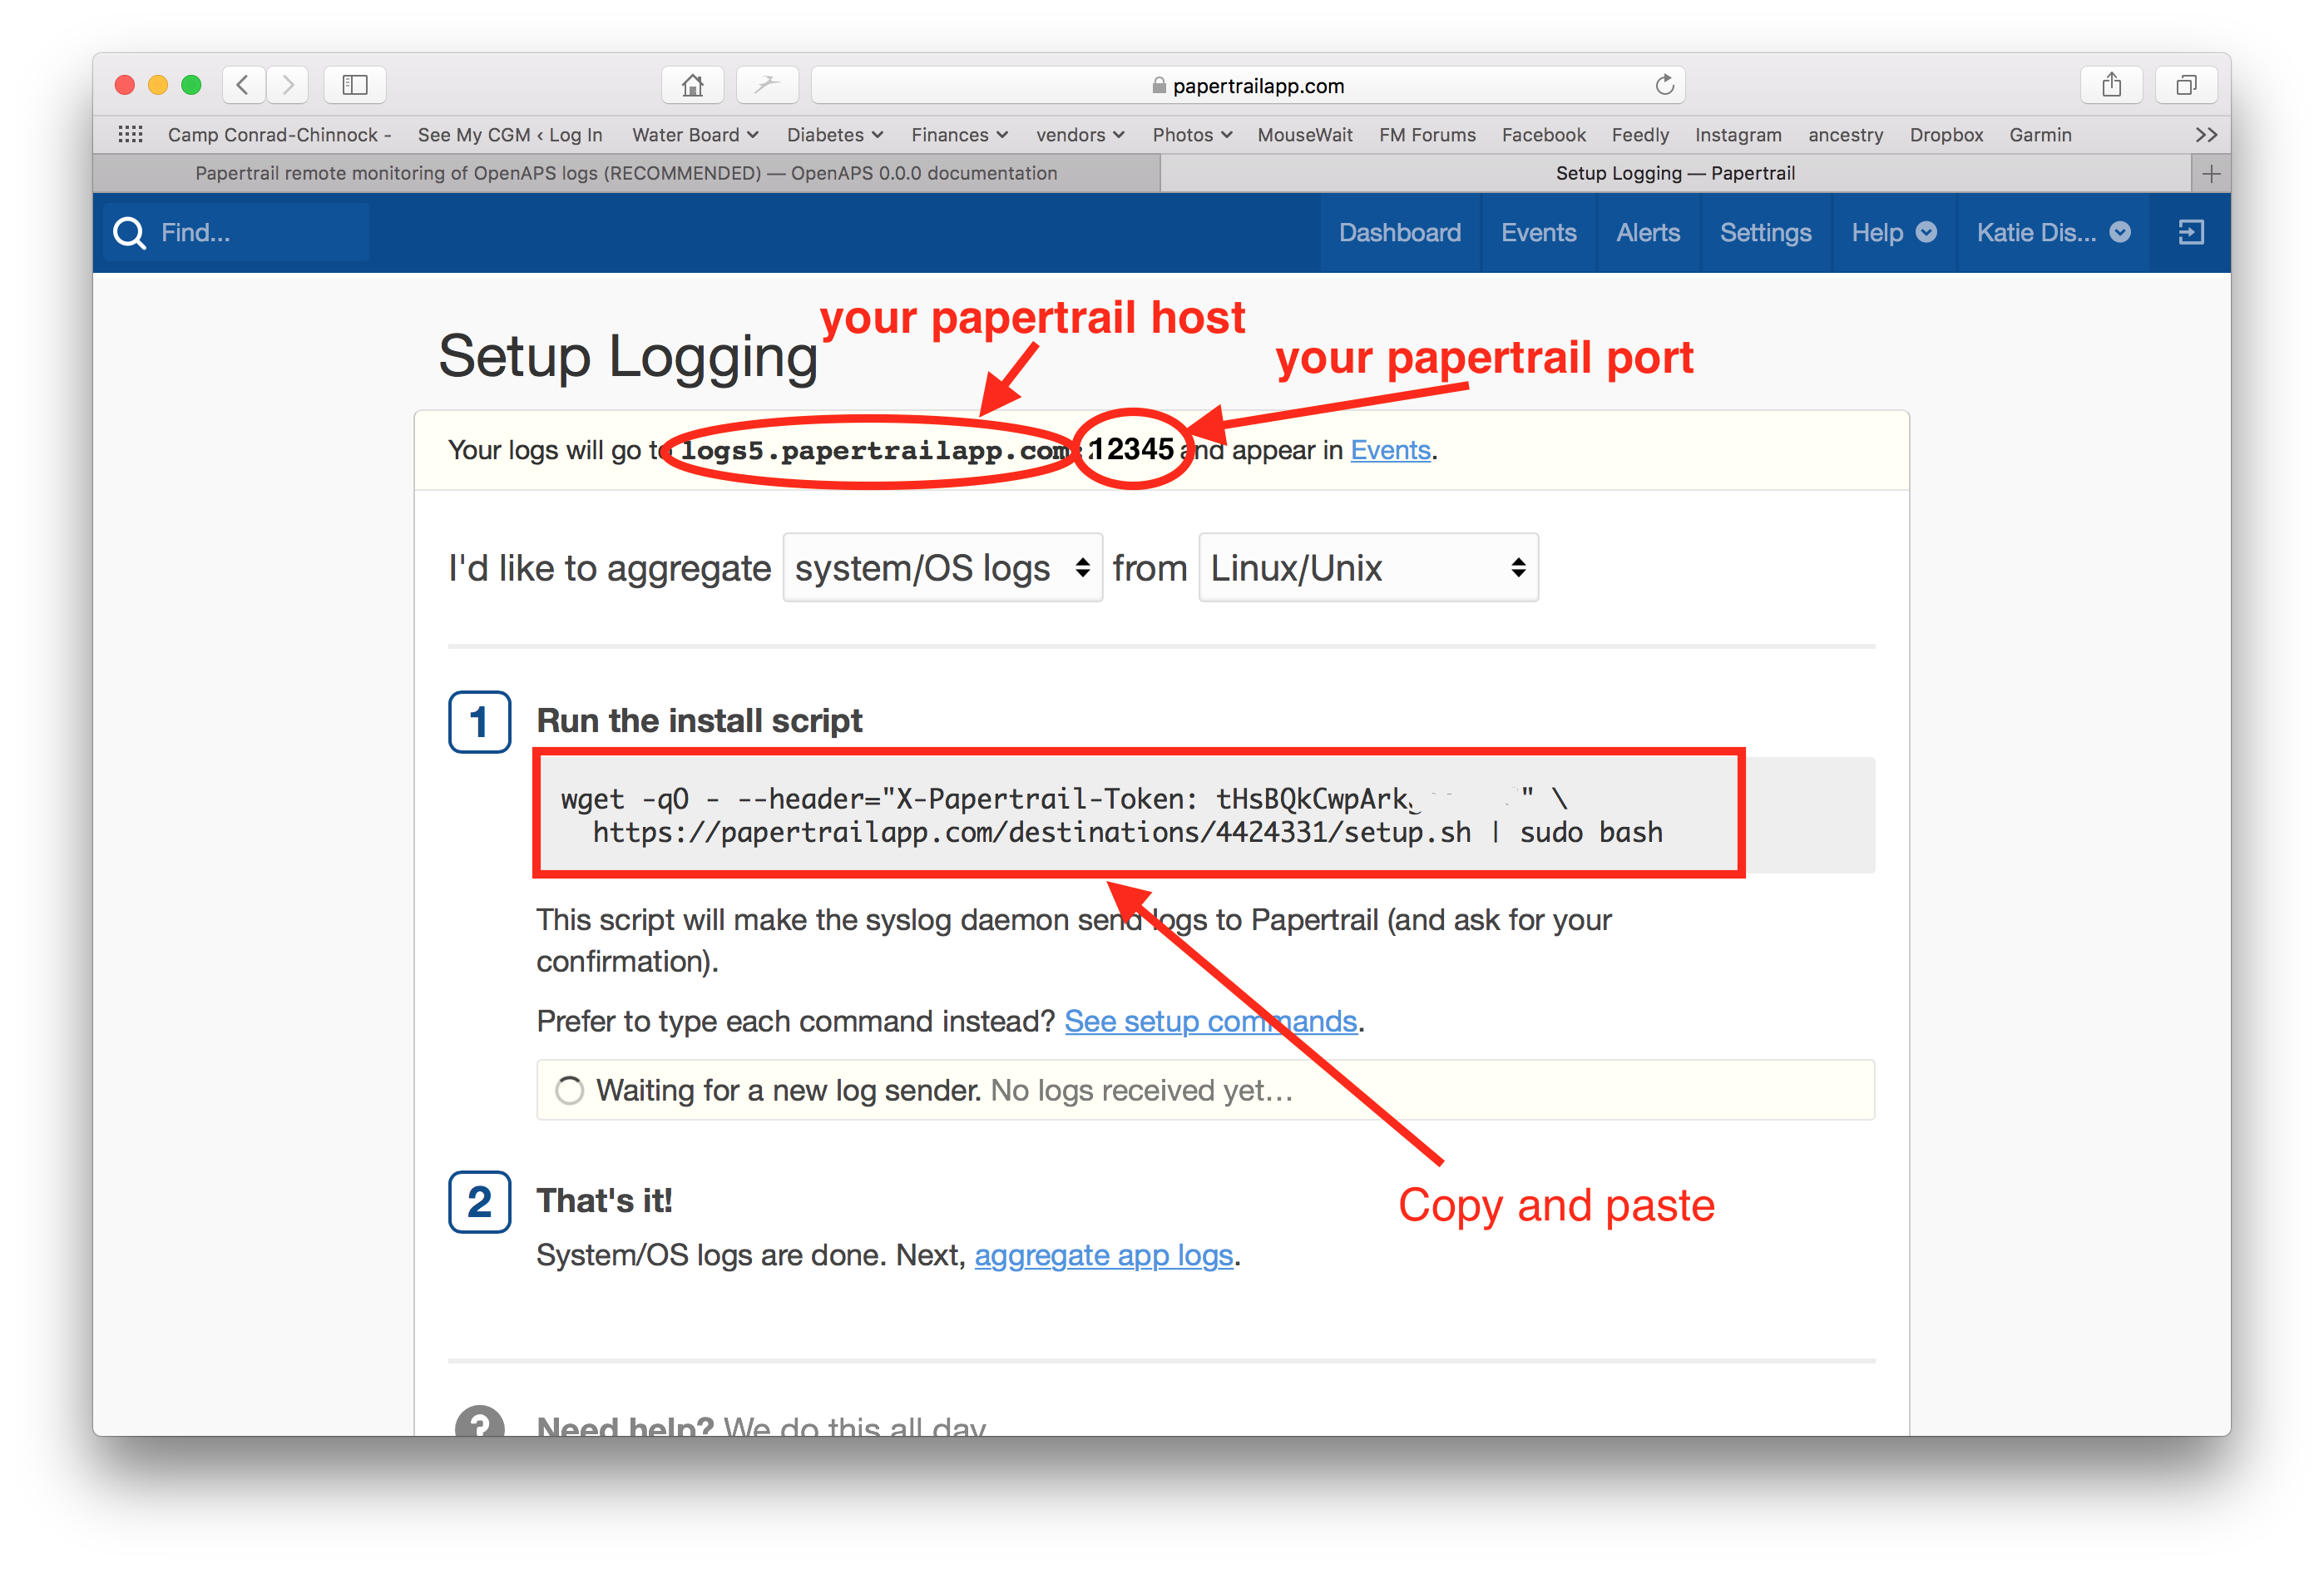2324x1569 pixels.
Task: Click the logs5.papertrailapp.com host text
Action: pyautogui.click(x=875, y=450)
